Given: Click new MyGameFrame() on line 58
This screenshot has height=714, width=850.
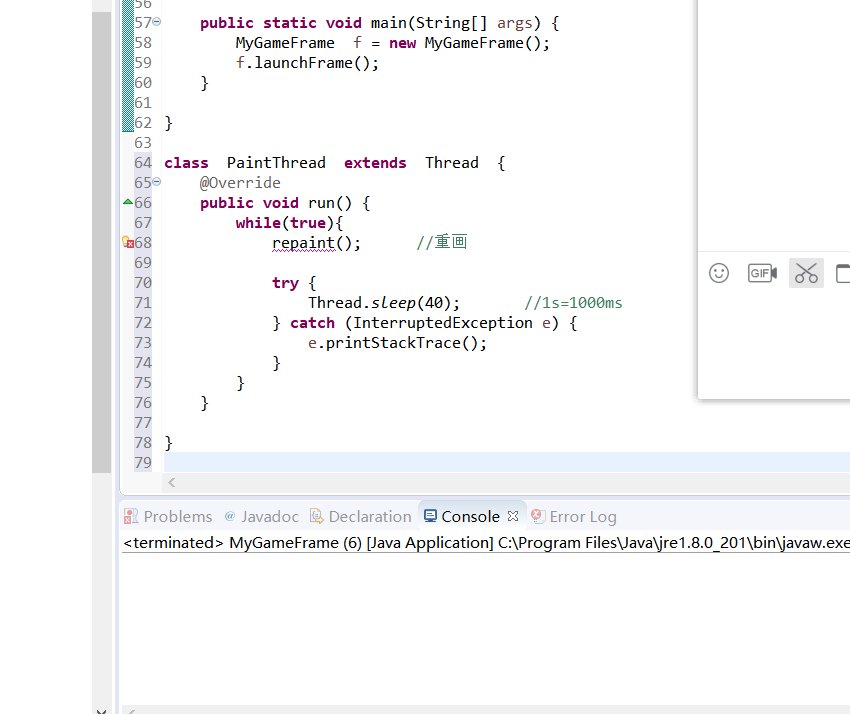Looking at the screenshot, I should pyautogui.click(x=469, y=43).
